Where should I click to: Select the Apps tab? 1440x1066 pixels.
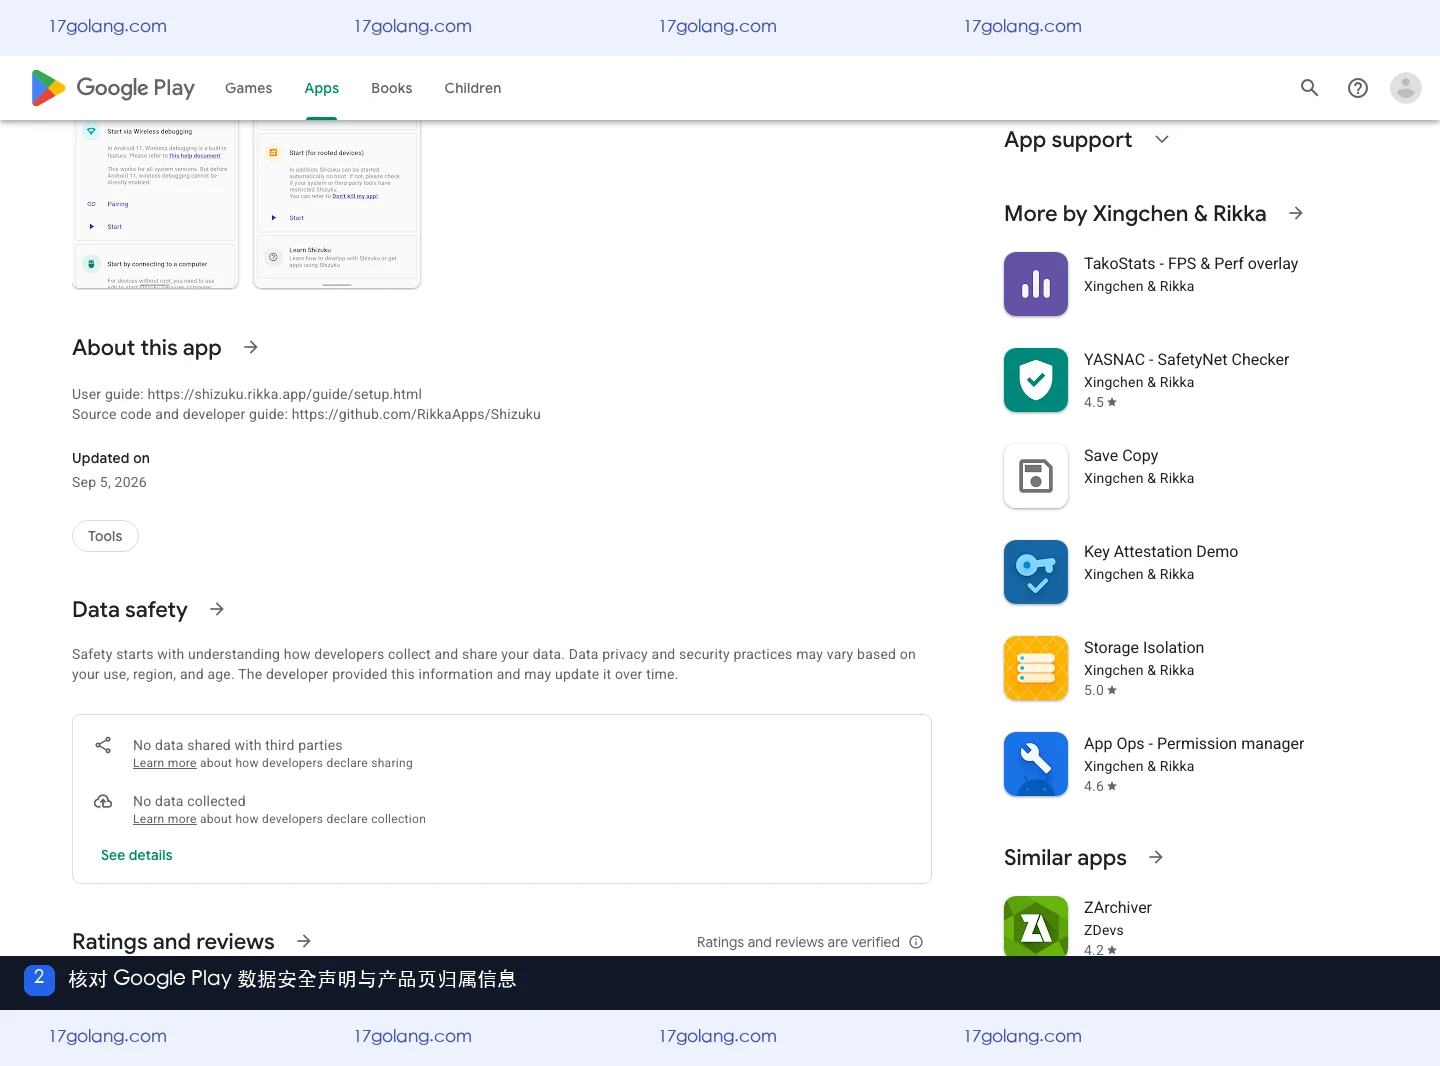click(x=322, y=88)
